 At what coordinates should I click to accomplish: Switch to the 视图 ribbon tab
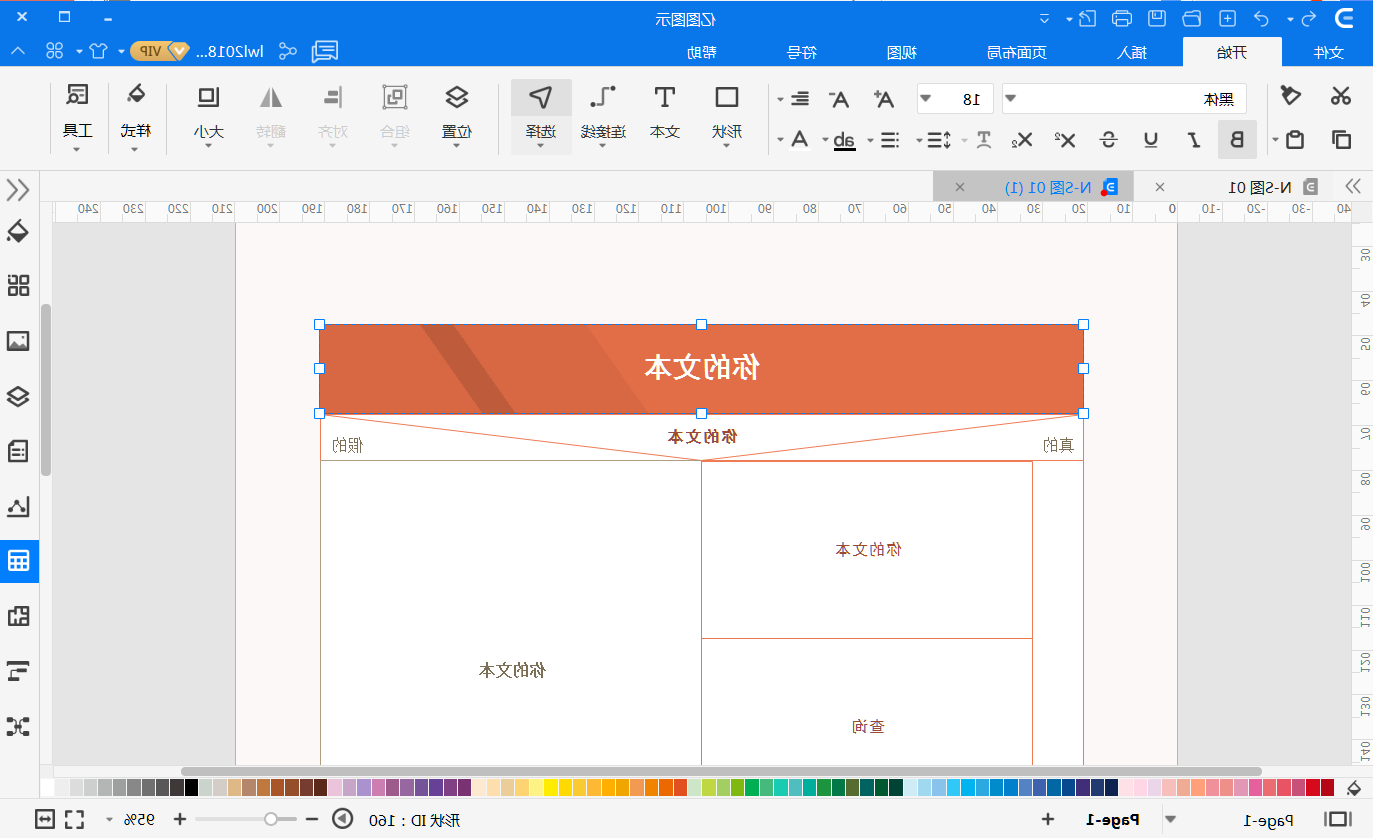(903, 52)
